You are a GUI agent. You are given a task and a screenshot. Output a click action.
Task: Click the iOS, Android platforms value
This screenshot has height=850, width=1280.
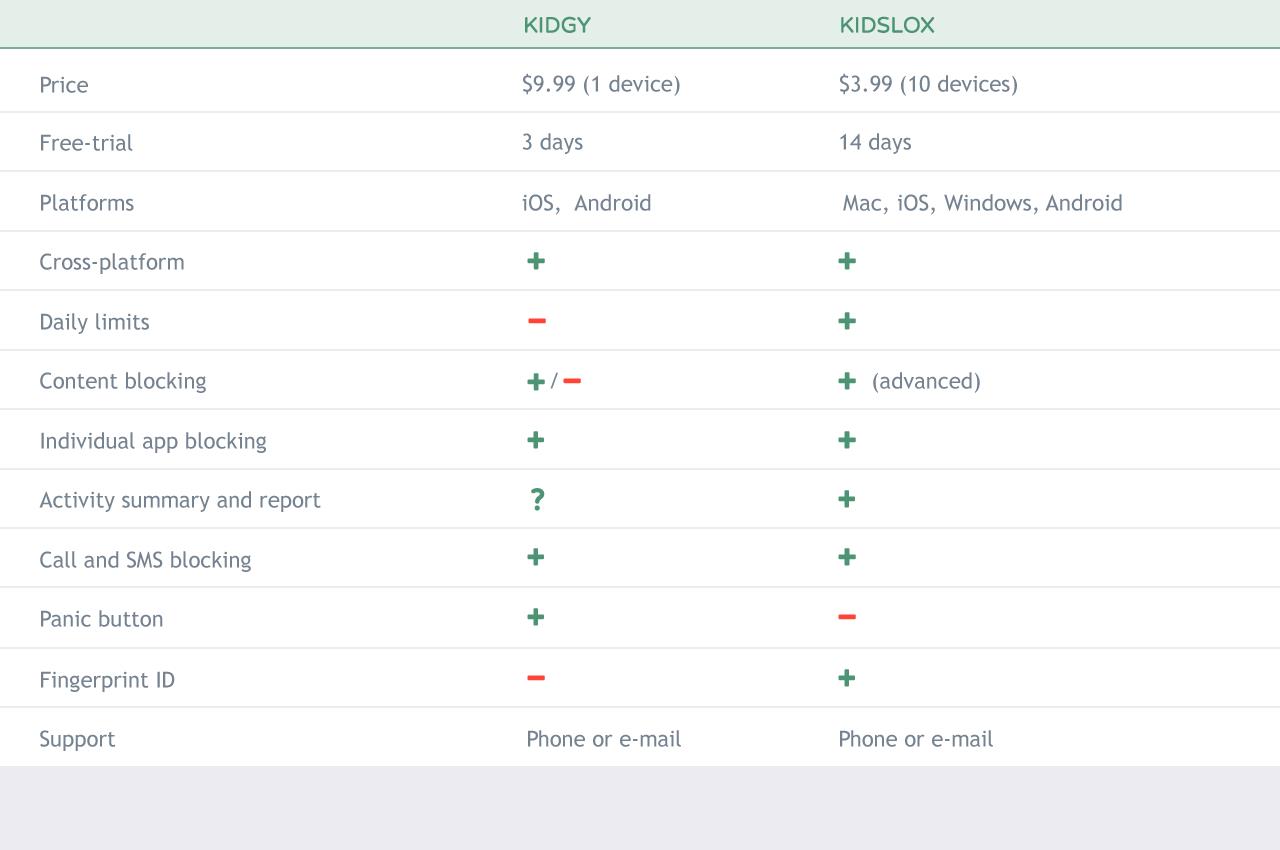point(587,203)
